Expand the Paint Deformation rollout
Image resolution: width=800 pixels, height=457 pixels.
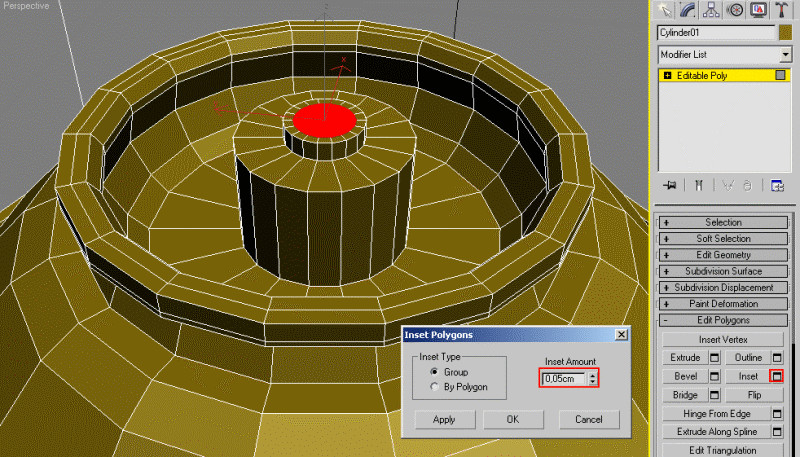723,304
